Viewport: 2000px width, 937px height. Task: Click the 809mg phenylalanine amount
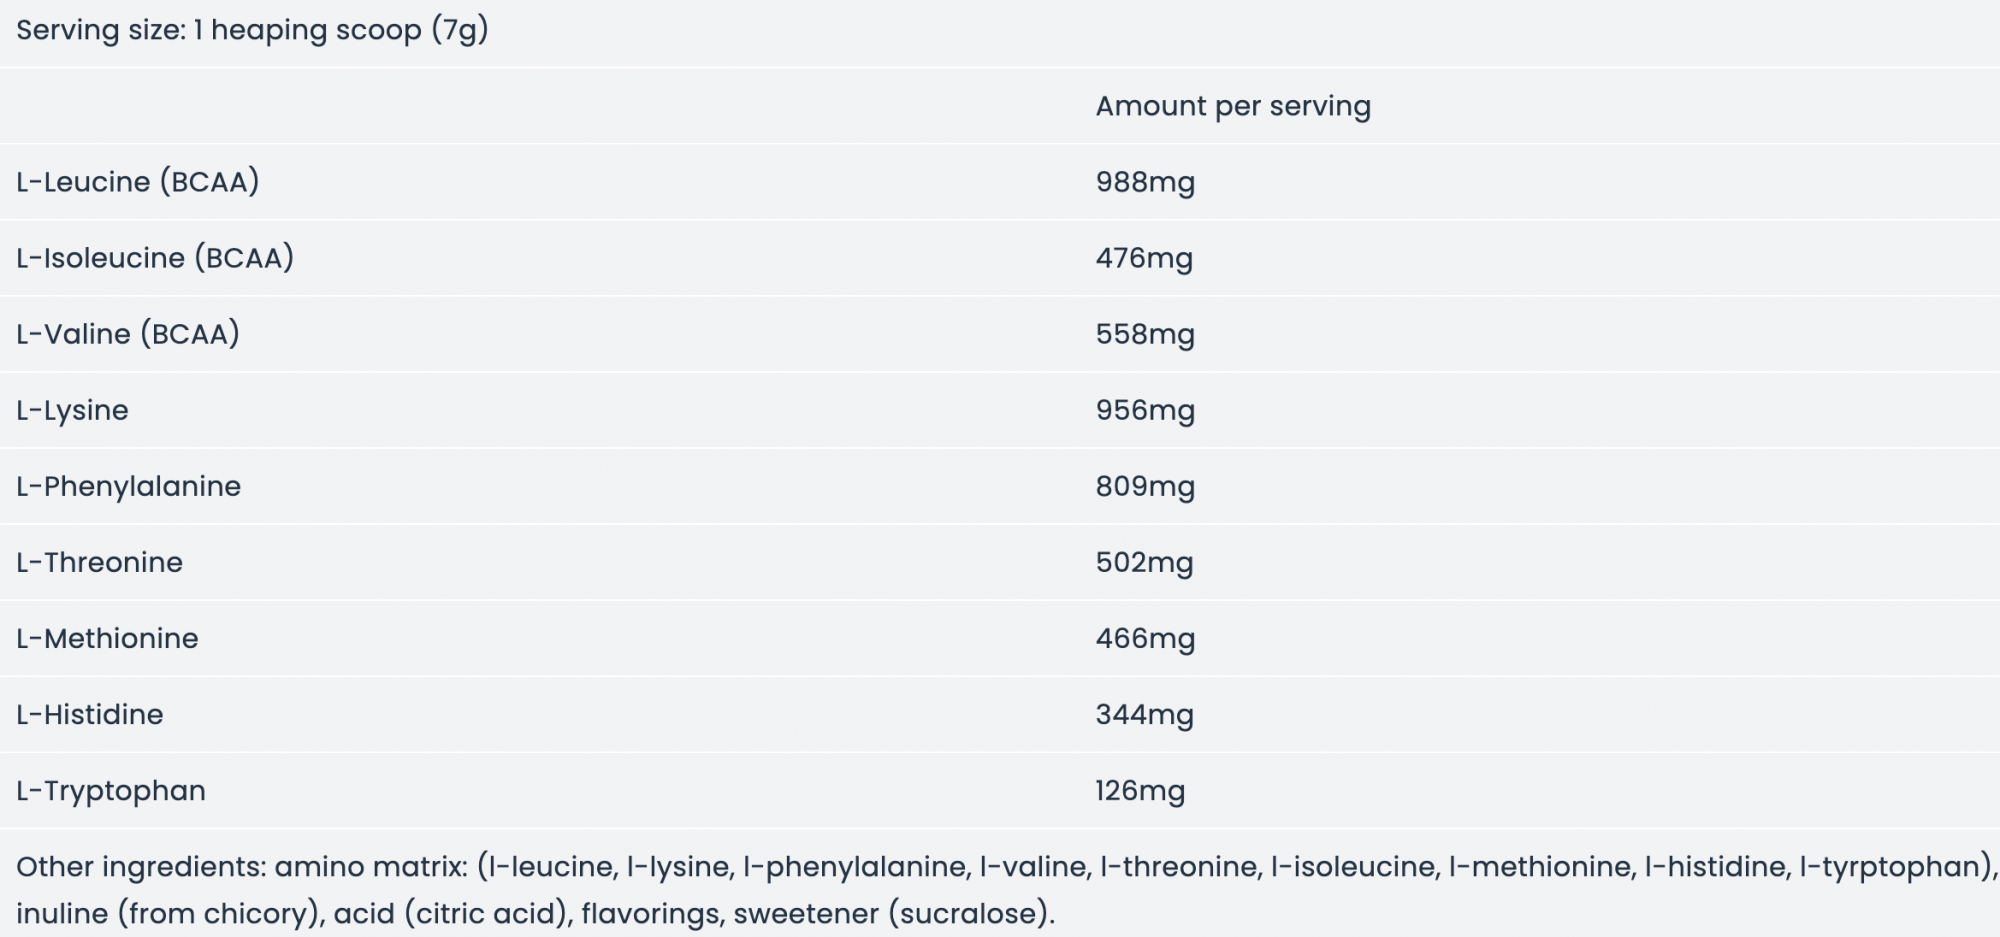[x=1145, y=487]
